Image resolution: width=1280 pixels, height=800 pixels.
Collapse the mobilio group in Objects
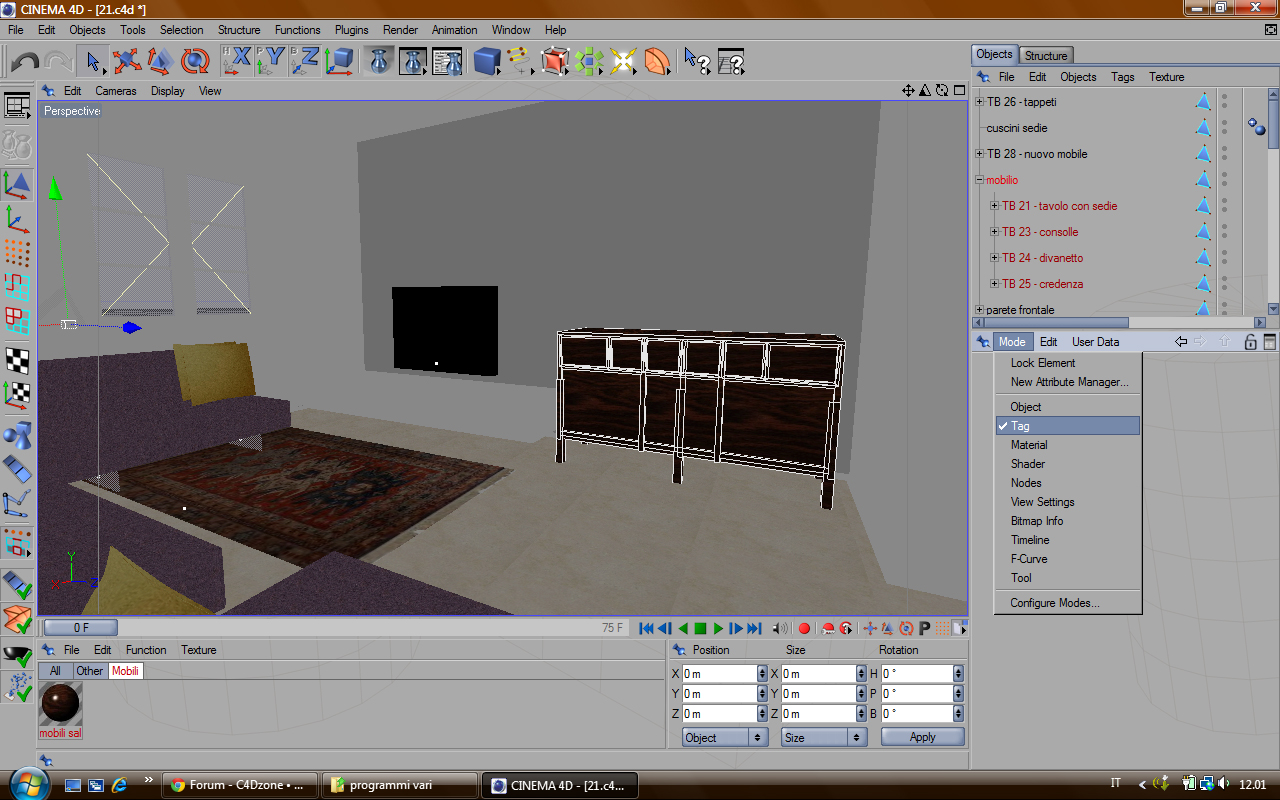pos(980,180)
